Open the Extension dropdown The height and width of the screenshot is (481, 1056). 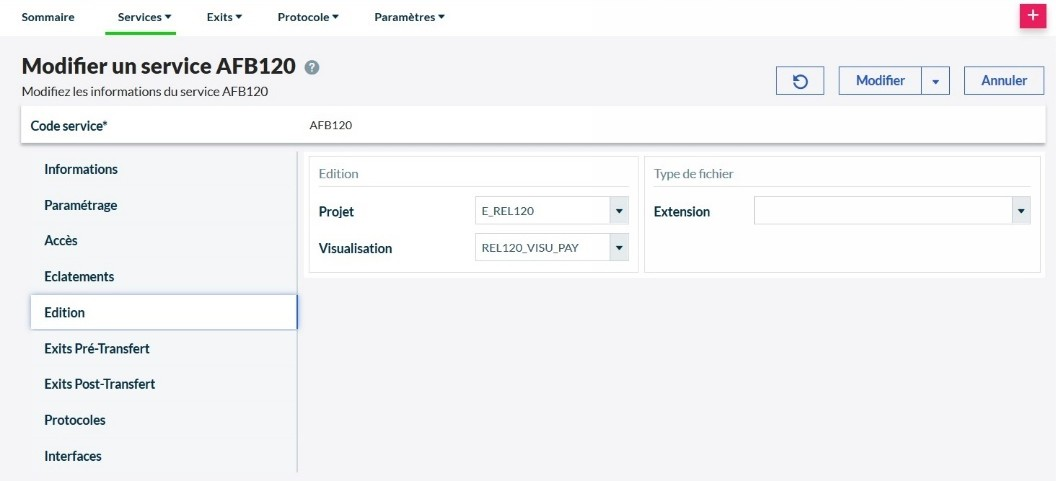(x=1021, y=211)
